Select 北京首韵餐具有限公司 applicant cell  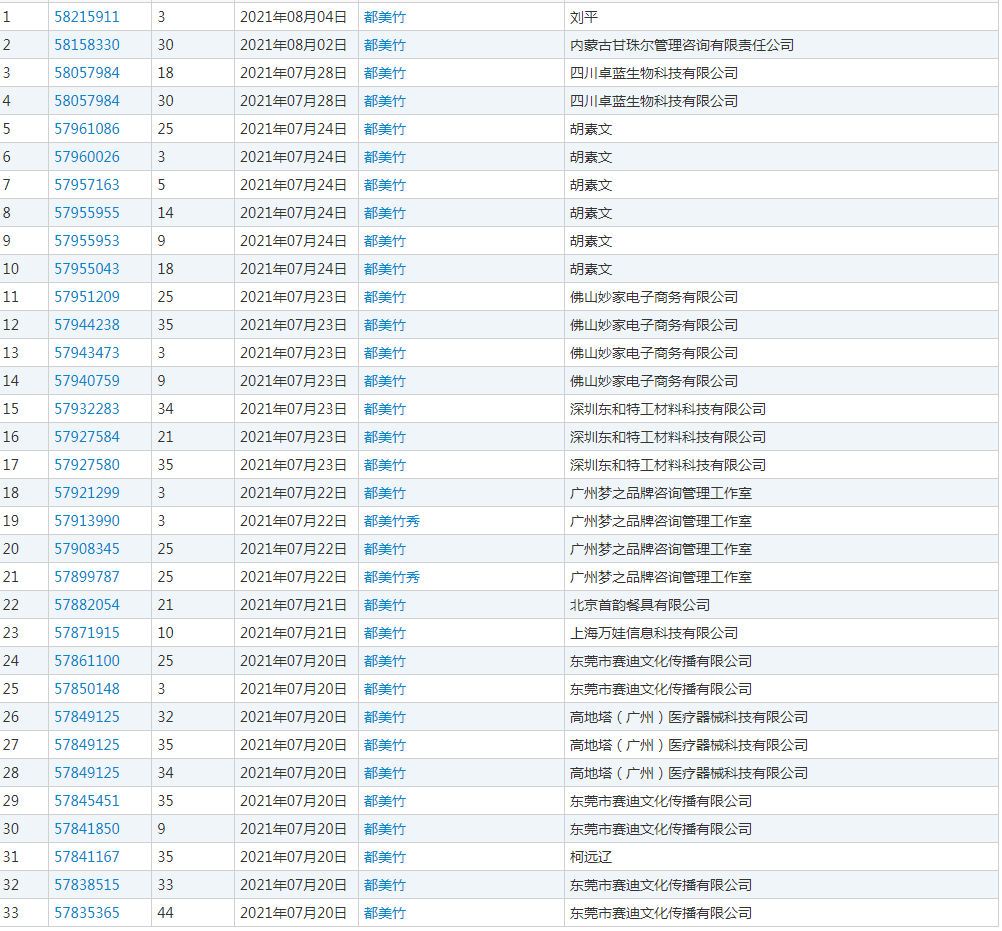click(x=640, y=605)
